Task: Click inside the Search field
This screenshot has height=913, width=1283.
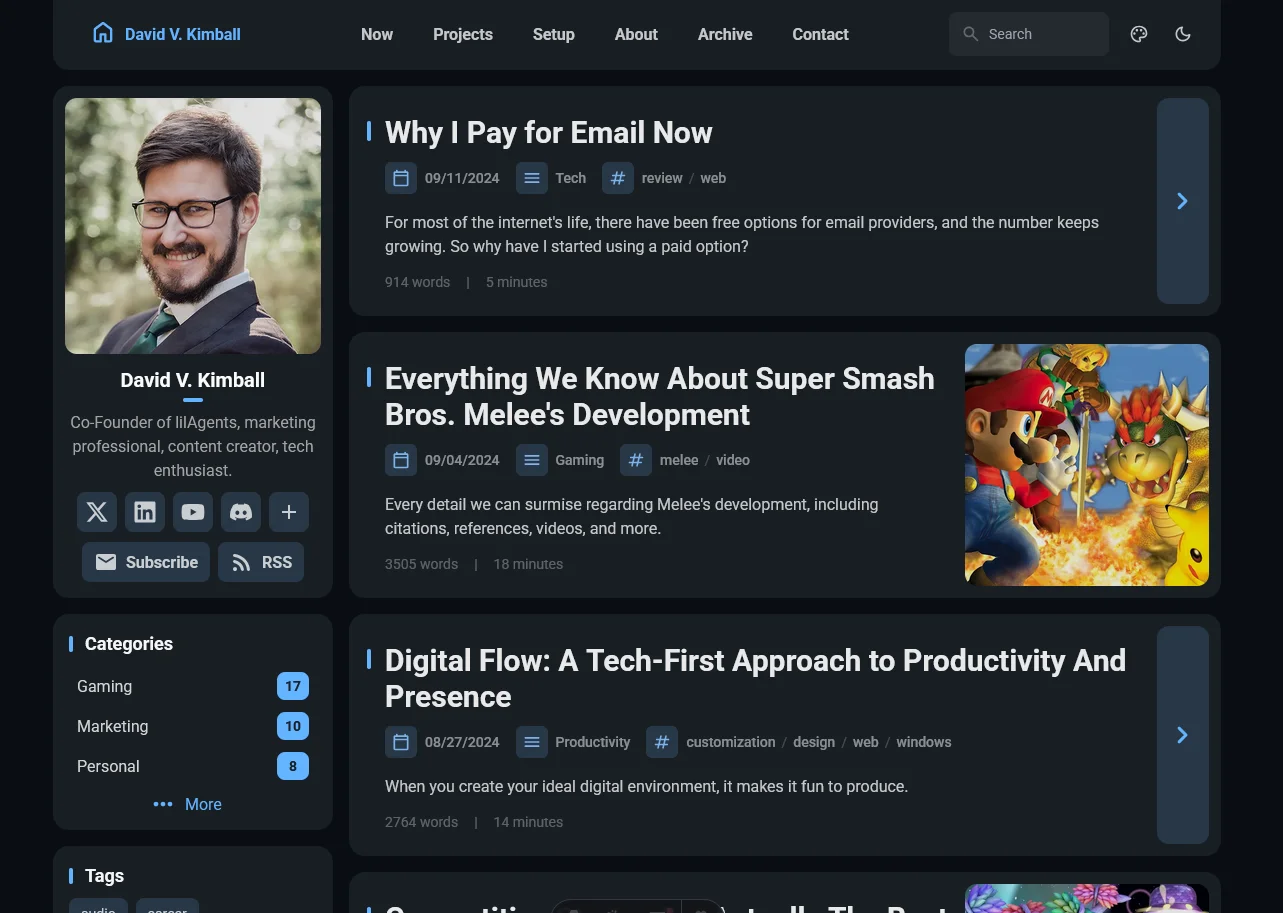Action: pyautogui.click(x=1028, y=34)
